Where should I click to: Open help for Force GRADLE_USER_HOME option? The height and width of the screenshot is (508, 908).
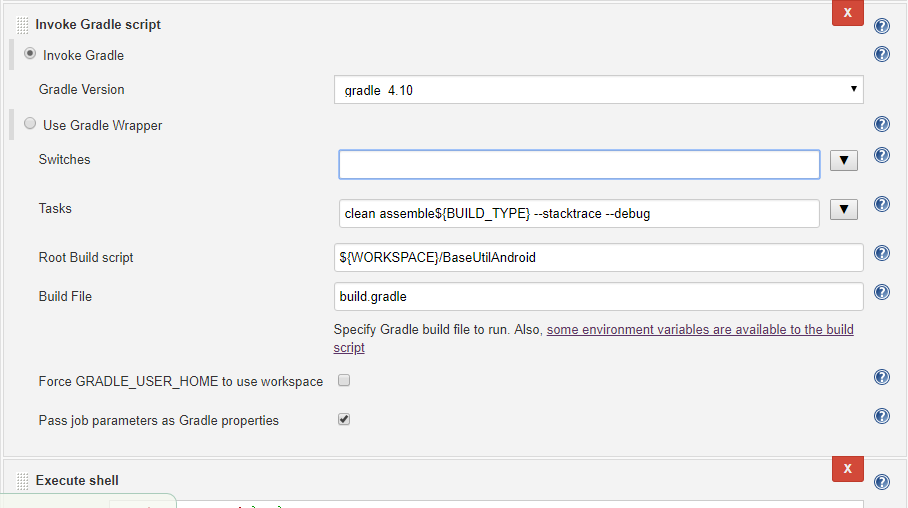[x=881, y=377]
